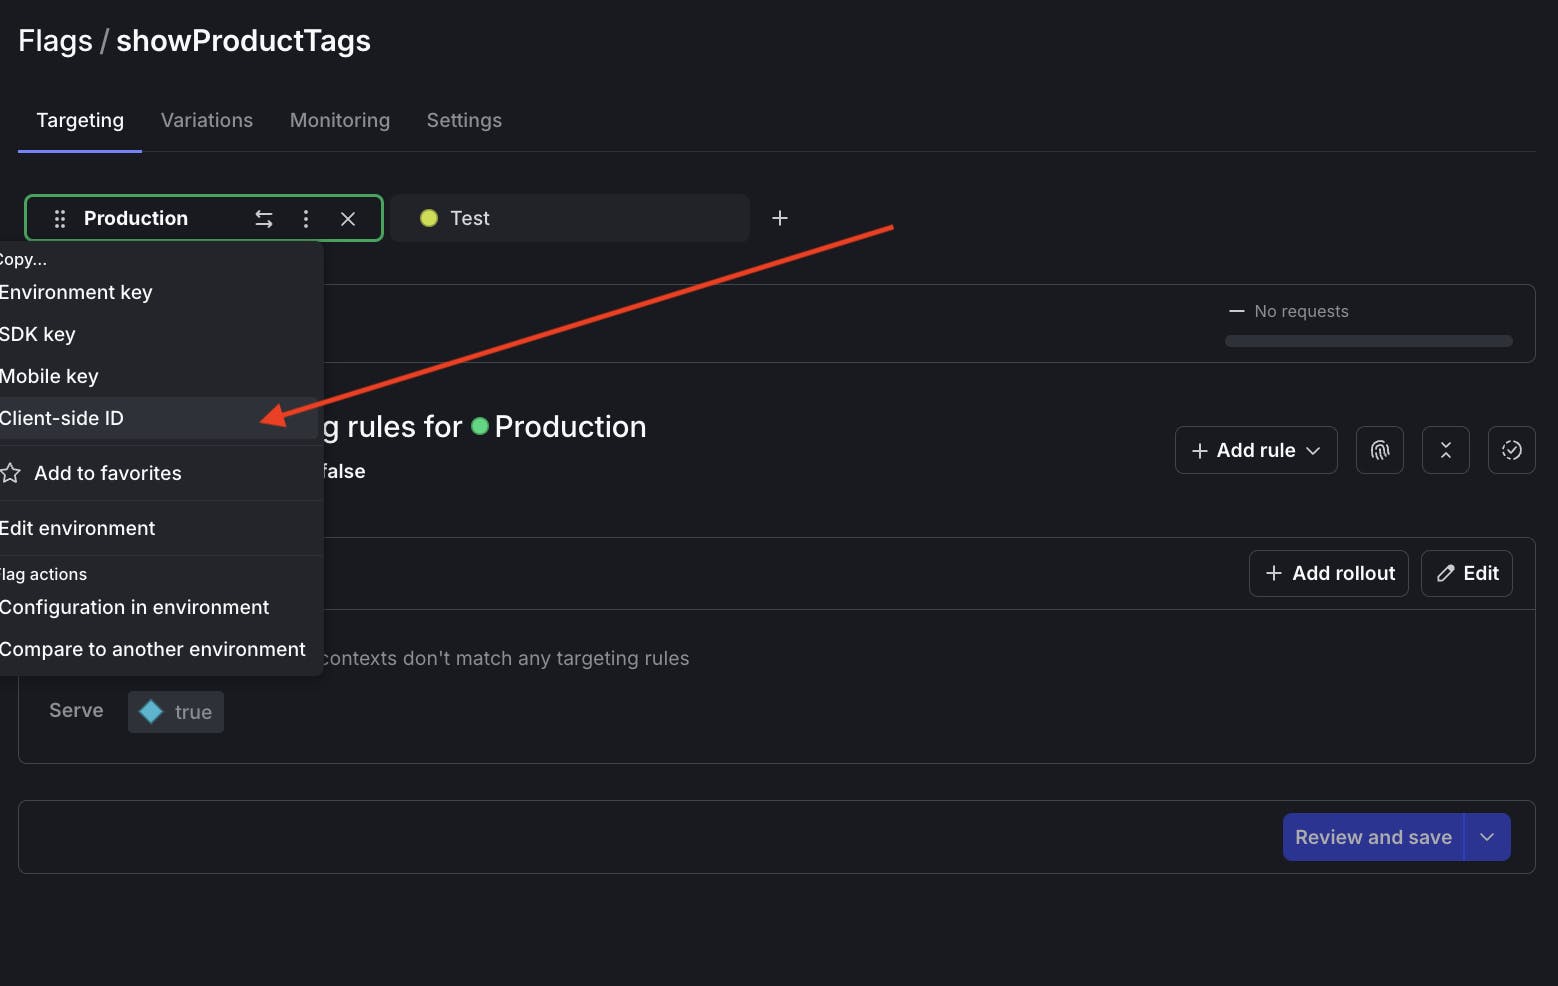The image size is (1558, 986).
Task: Open the Review and save dropdown arrow
Action: click(x=1487, y=837)
